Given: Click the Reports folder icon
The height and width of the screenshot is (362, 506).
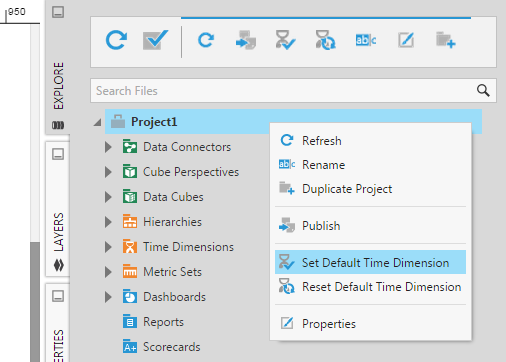Looking at the screenshot, I should [x=130, y=321].
